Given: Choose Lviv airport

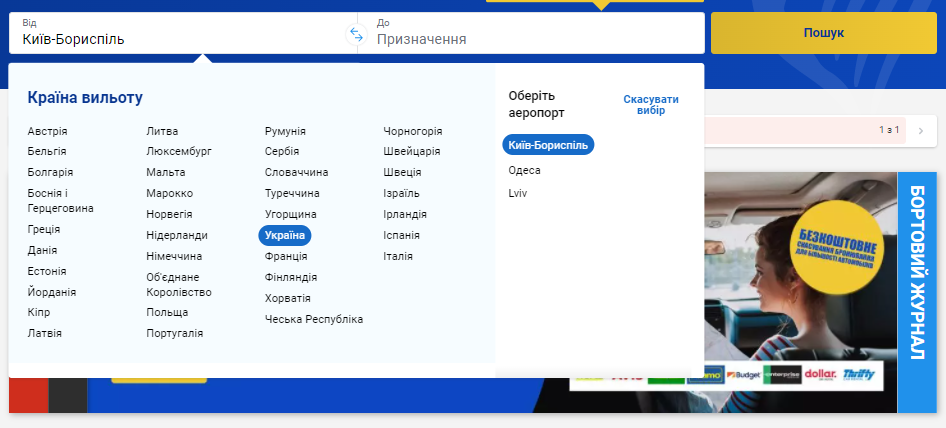Looking at the screenshot, I should coord(518,193).
